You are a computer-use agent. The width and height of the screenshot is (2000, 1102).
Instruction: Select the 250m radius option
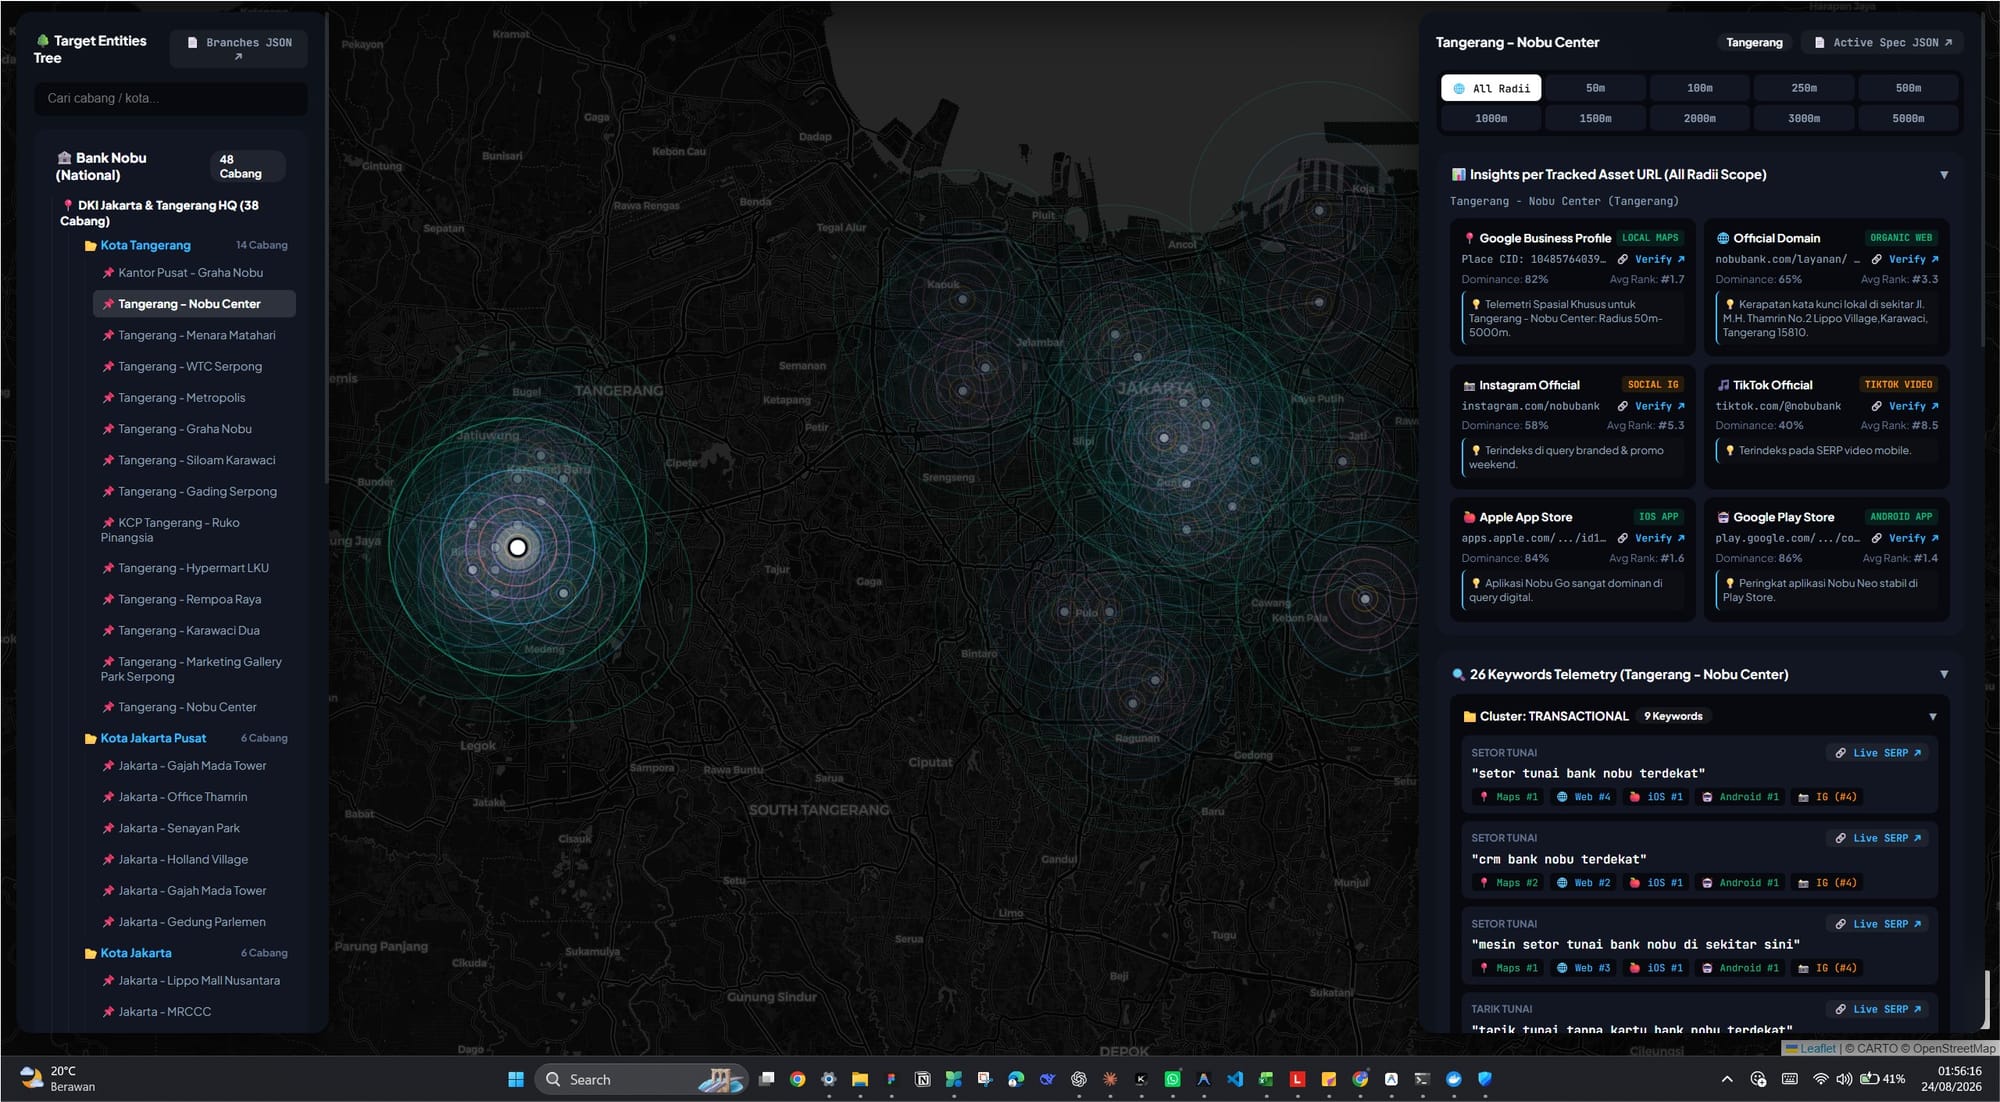tap(1804, 88)
